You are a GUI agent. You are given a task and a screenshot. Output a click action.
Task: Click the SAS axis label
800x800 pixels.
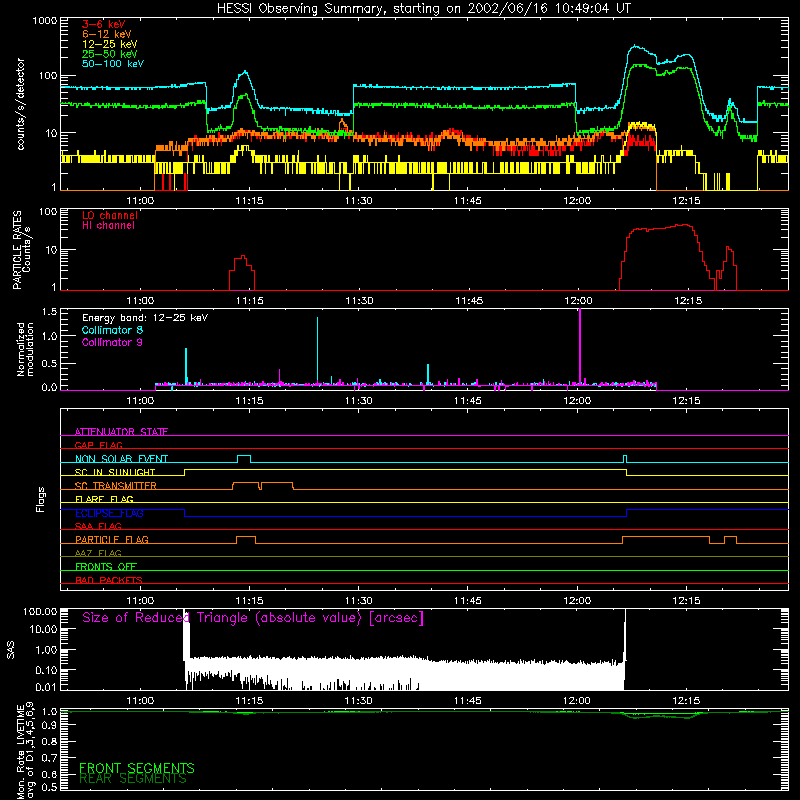coord(10,649)
